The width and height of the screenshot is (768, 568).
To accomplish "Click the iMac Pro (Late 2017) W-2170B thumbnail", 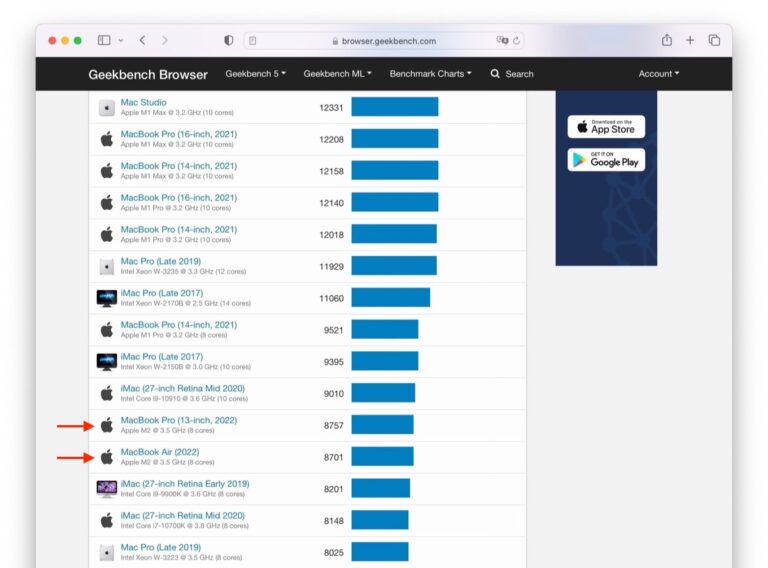I will (x=107, y=298).
